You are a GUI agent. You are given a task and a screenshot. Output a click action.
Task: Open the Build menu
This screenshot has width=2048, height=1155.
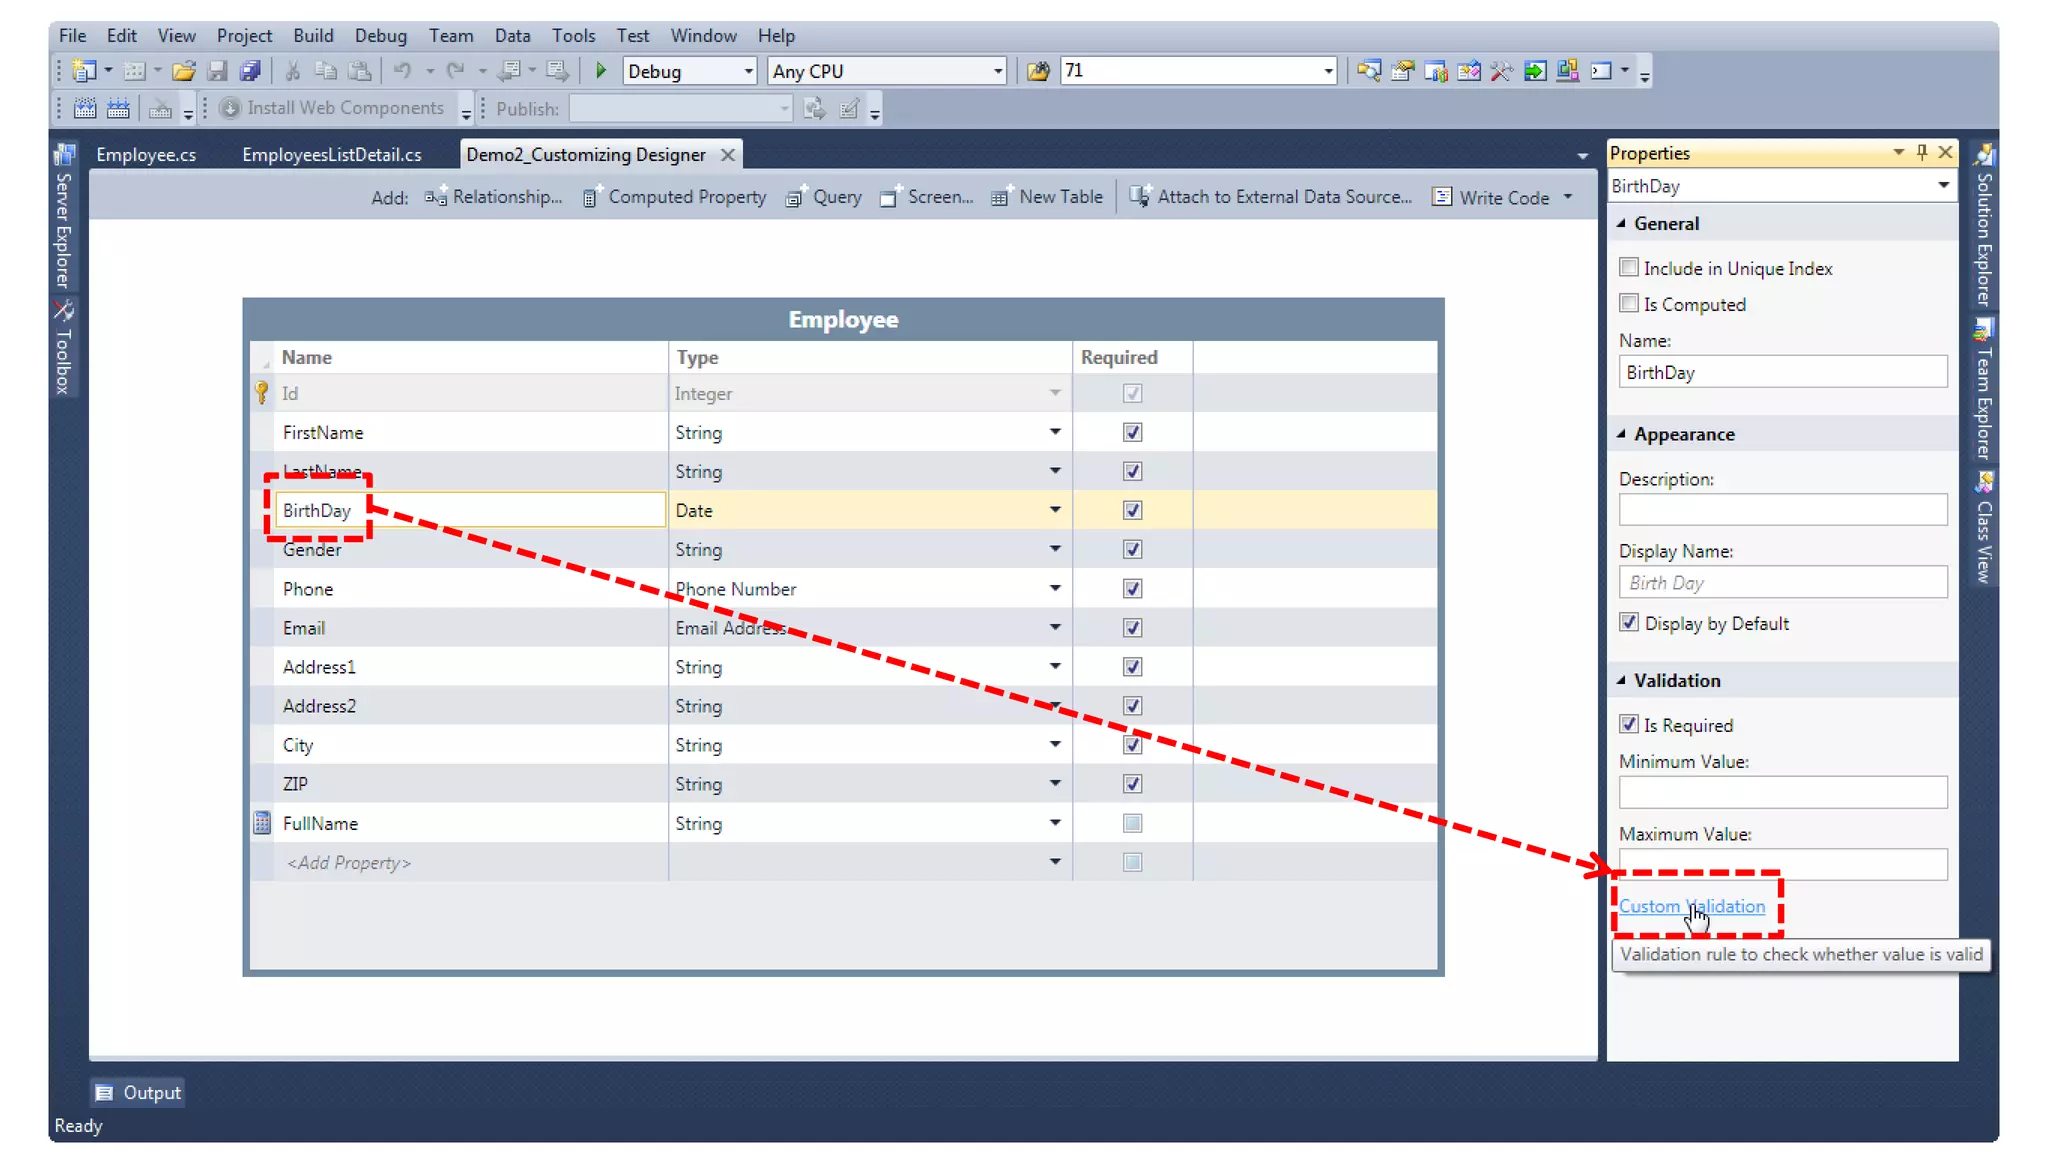click(x=313, y=36)
